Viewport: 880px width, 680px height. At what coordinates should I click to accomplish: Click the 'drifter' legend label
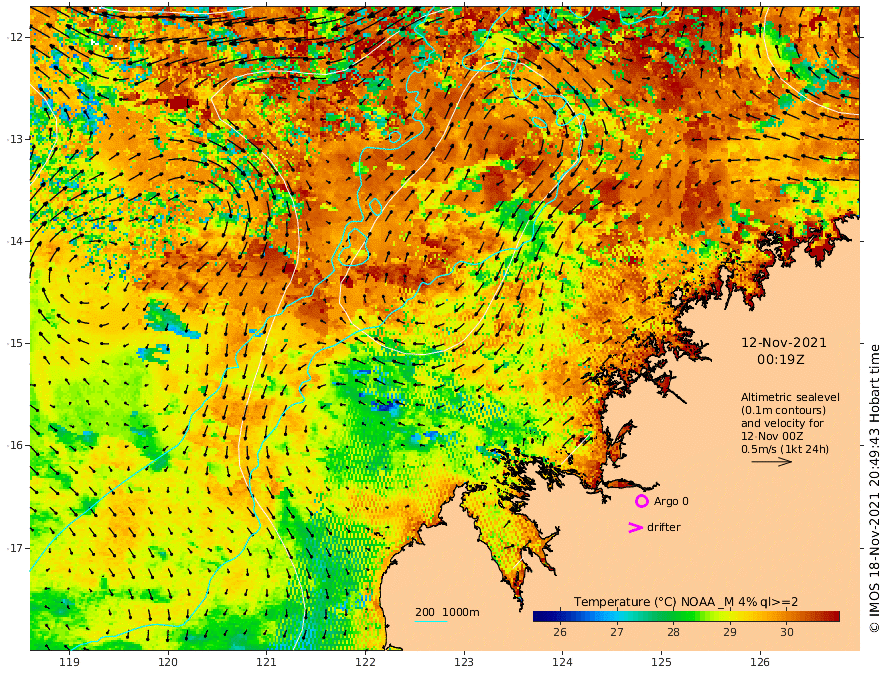coord(664,527)
